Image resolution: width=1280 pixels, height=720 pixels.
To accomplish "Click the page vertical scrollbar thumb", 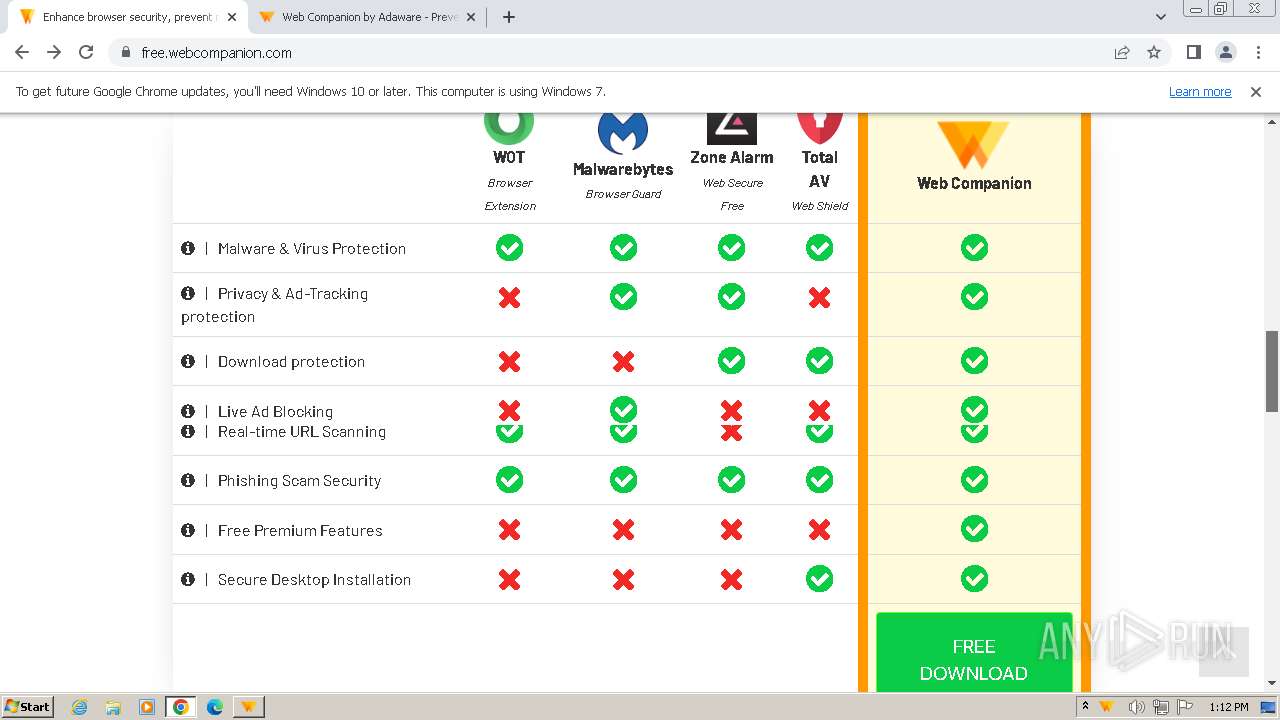I will (x=1272, y=370).
